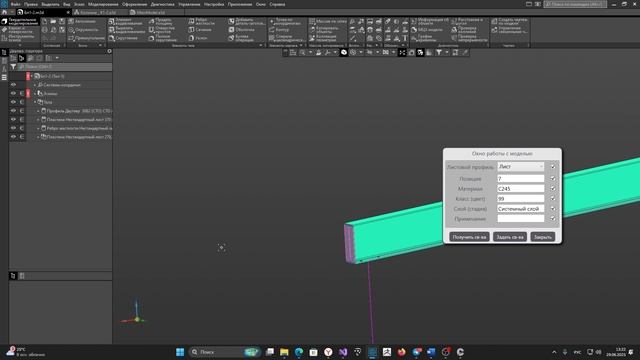640x360 pixels.
Task: Click the Получить св-ва button
Action: click(x=469, y=237)
